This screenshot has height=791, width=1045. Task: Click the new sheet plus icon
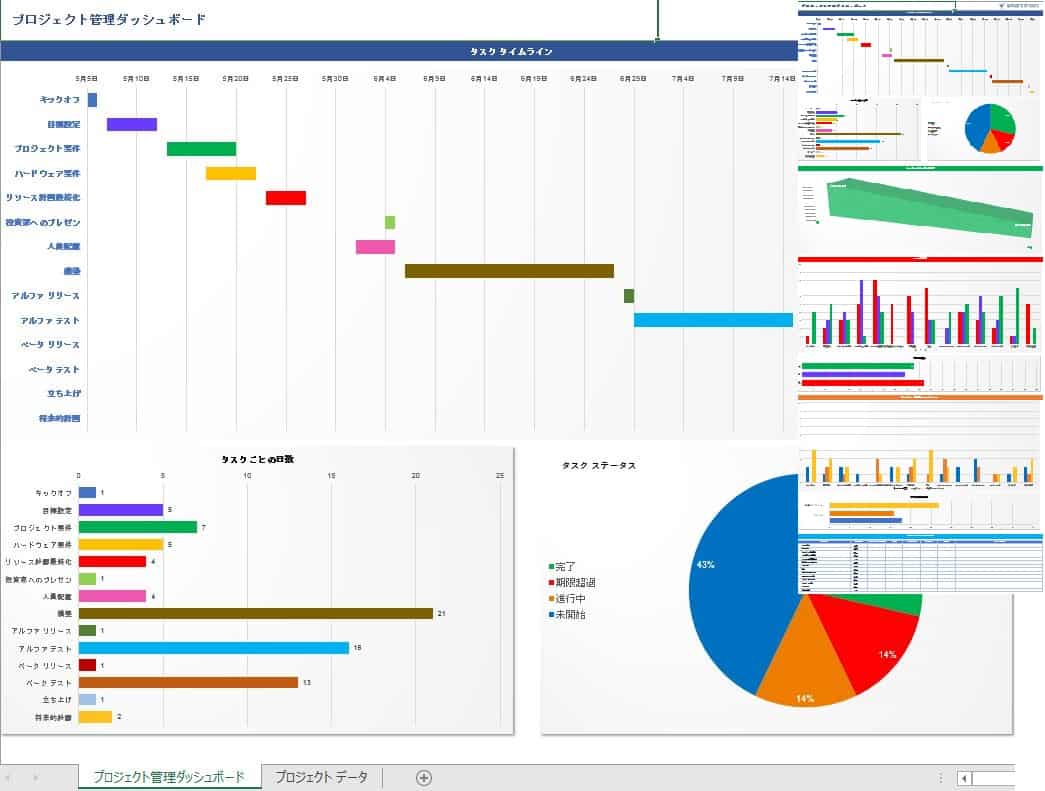pos(424,778)
